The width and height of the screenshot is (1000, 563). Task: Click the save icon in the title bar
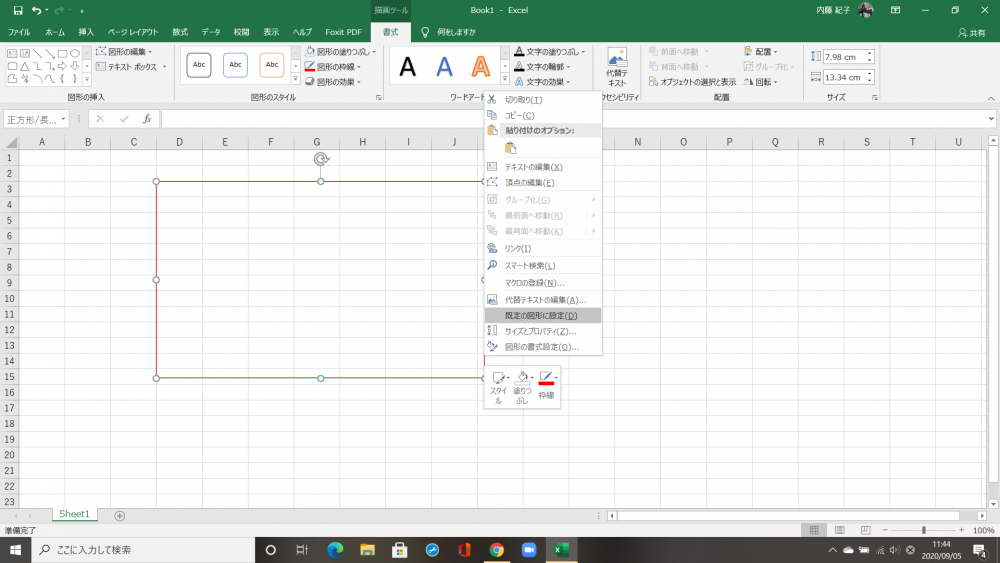(17, 10)
